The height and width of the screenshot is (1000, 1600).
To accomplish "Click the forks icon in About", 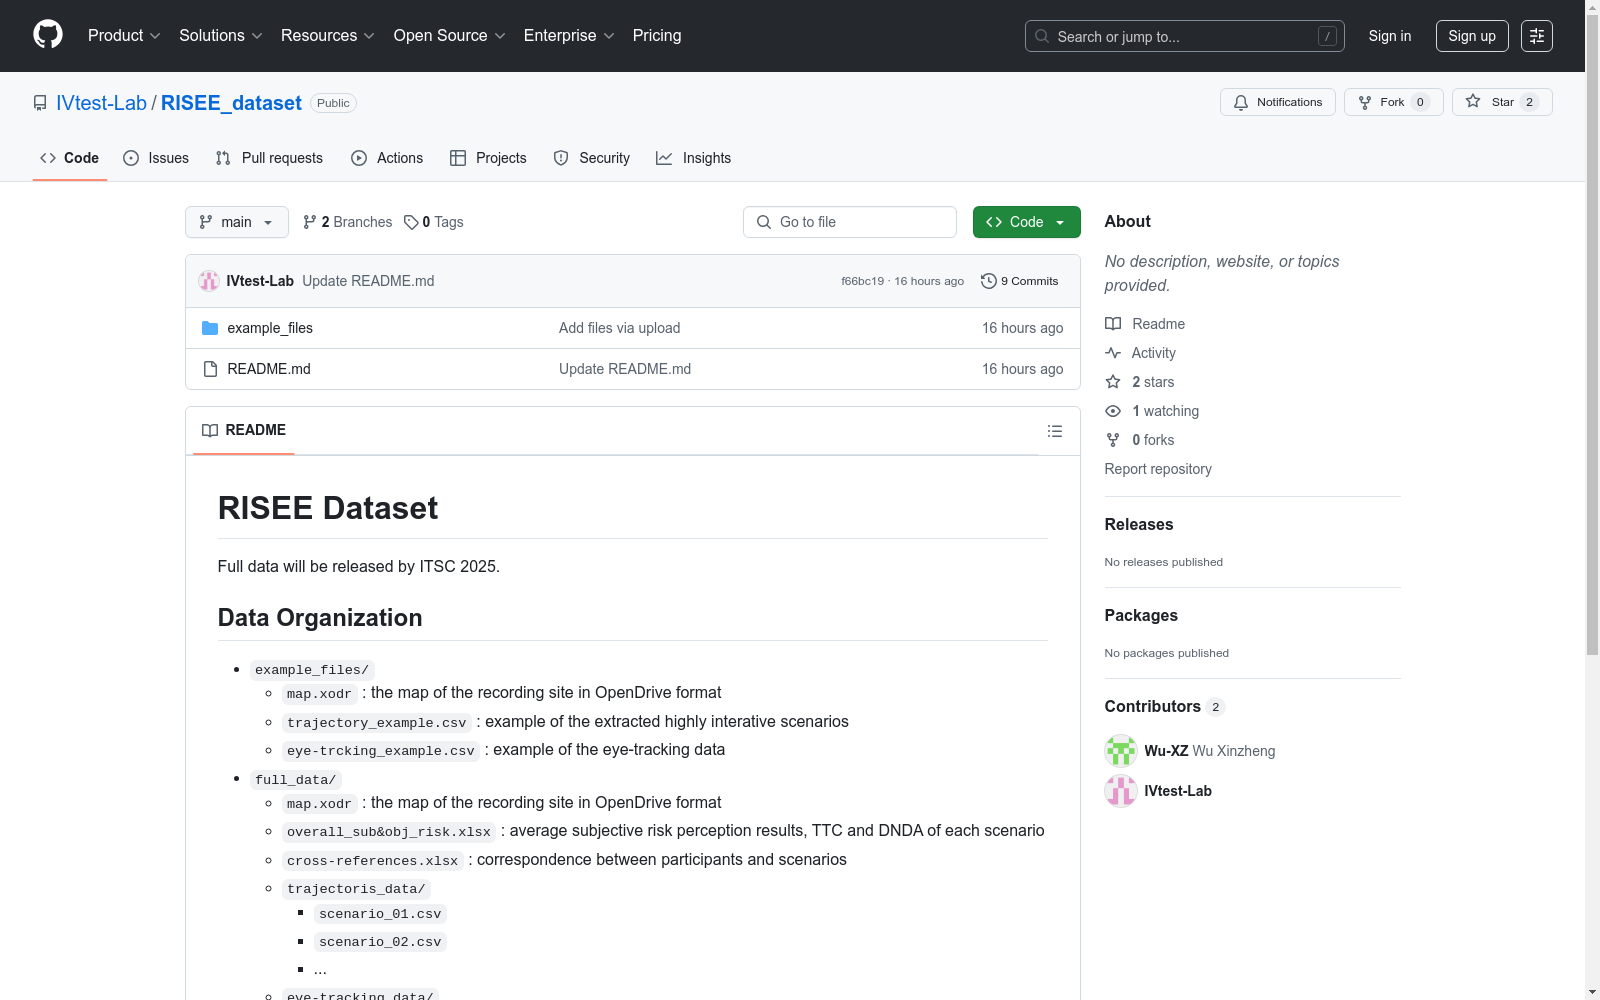I will [1113, 440].
